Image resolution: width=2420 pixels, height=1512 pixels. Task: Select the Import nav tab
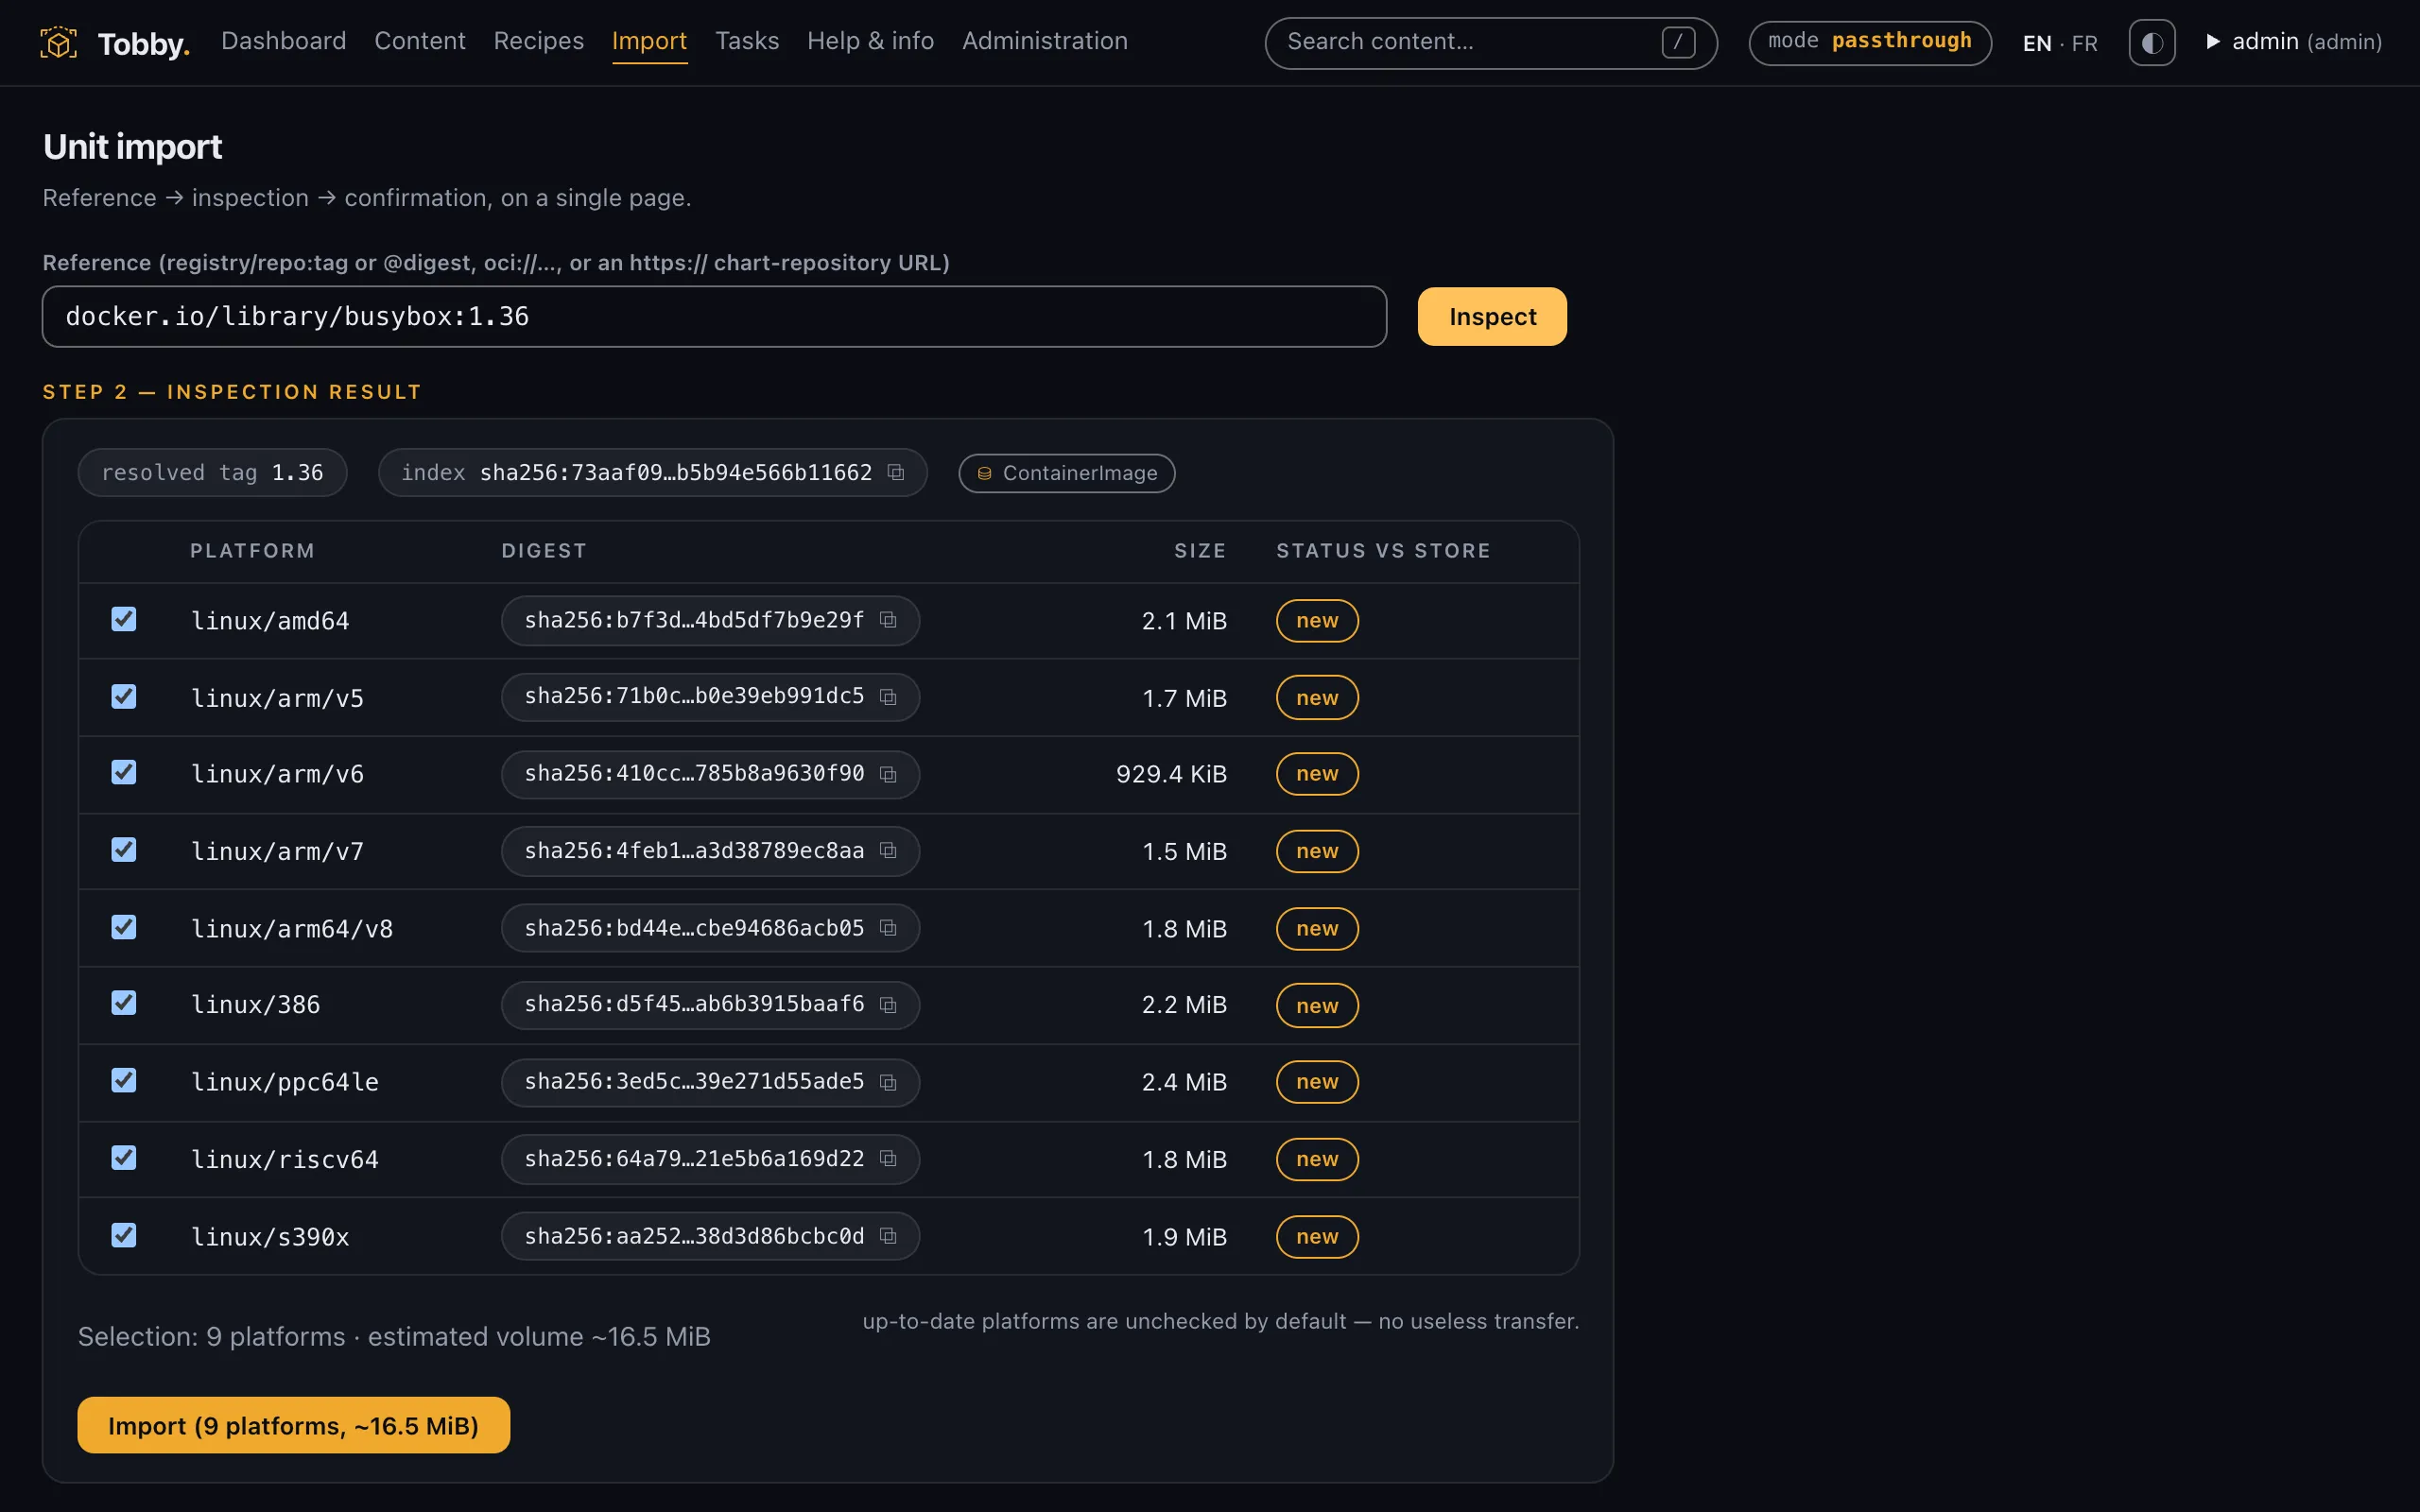(649, 41)
